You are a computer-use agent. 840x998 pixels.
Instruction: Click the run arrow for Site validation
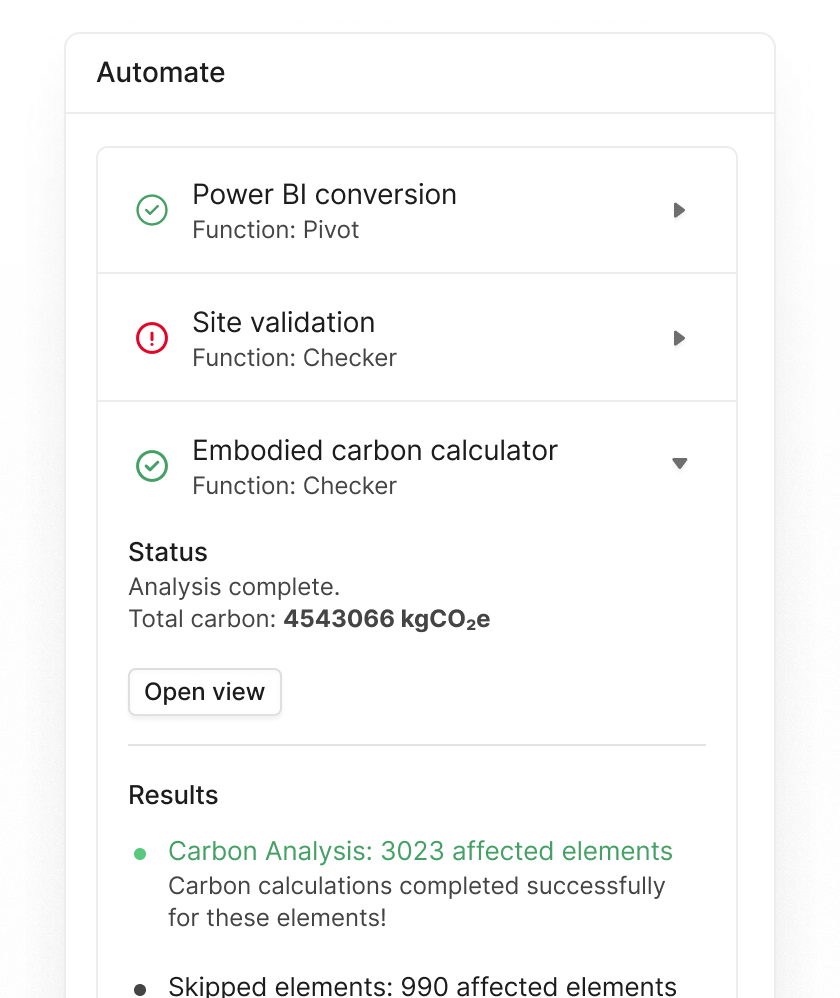(679, 338)
